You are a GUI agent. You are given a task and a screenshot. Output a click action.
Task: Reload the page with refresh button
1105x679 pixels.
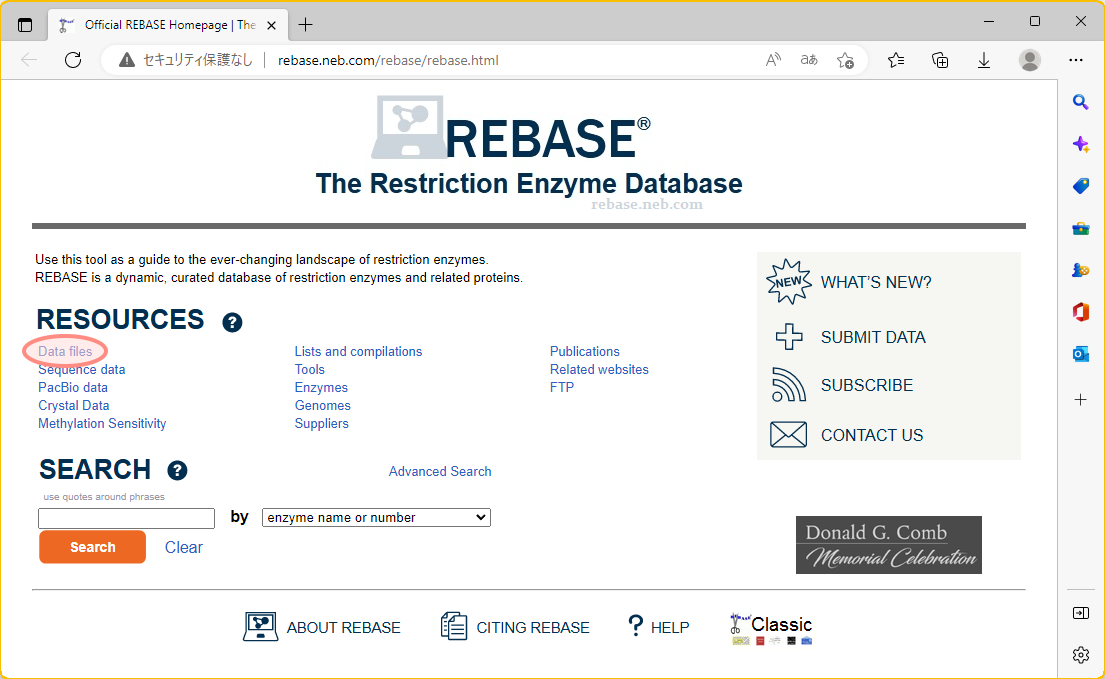tap(73, 60)
